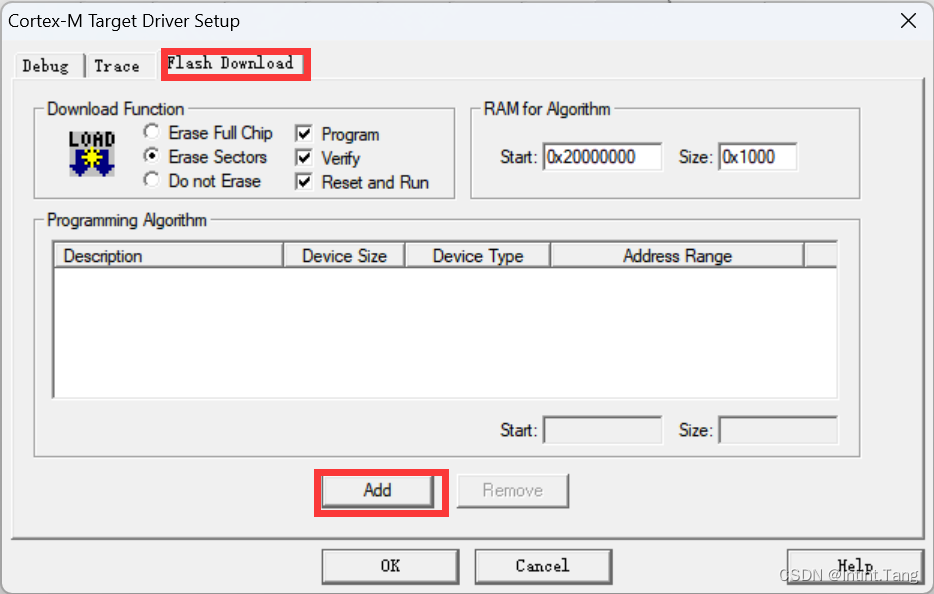Uncheck the Program checkbox

pyautogui.click(x=303, y=133)
